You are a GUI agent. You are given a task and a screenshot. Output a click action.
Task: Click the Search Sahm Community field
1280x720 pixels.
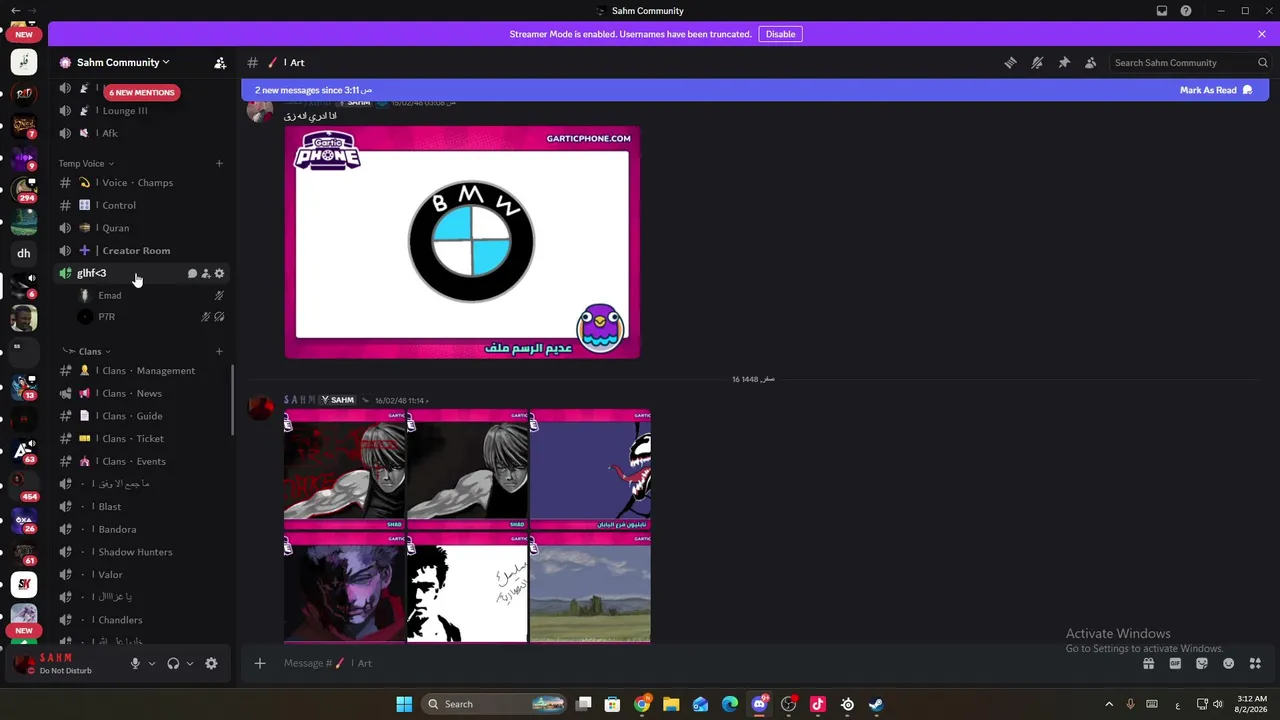[1190, 62]
